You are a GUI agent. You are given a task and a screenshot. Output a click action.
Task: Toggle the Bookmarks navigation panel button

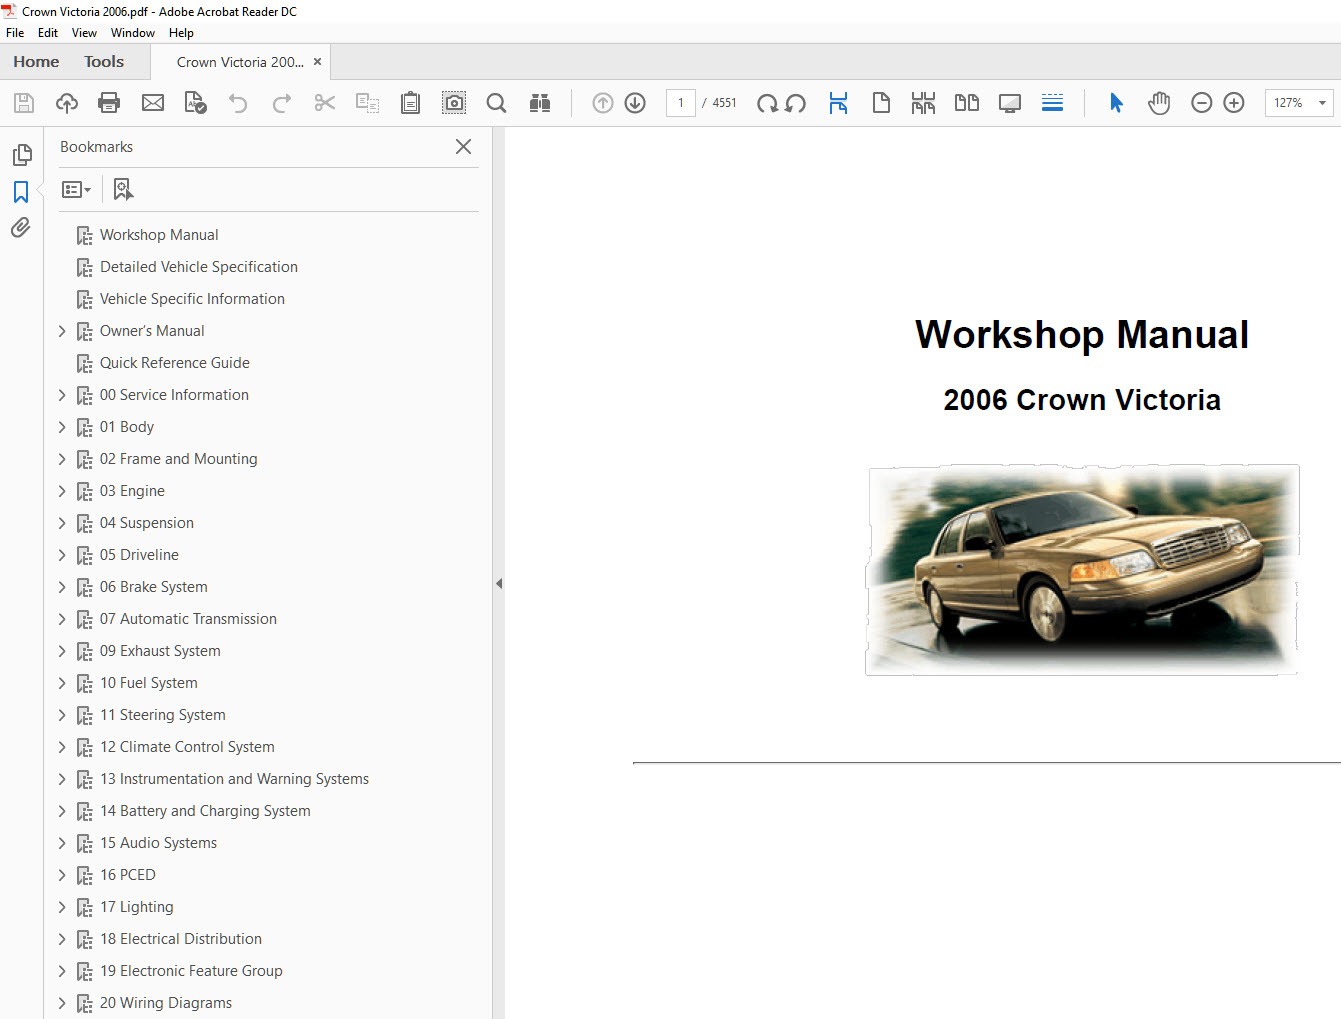(x=21, y=191)
